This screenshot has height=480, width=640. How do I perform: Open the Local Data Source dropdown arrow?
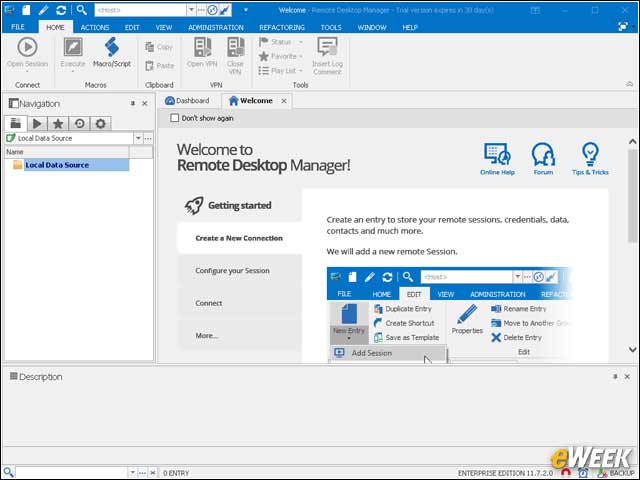coord(138,138)
